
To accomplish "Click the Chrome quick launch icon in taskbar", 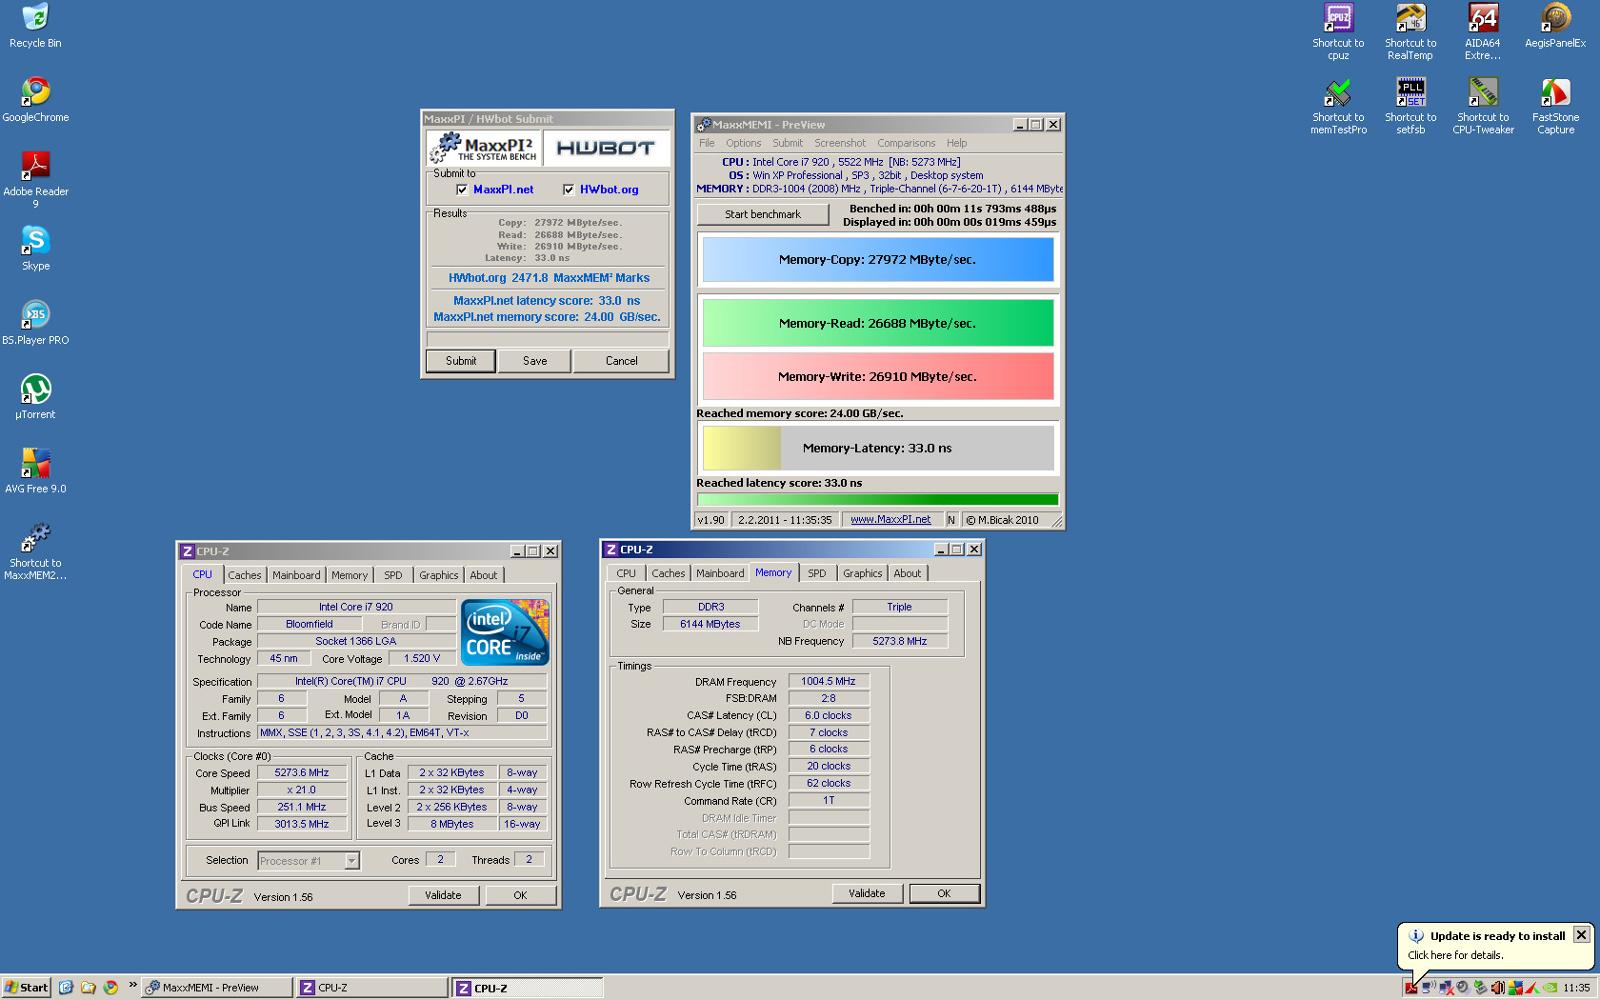I will (110, 987).
